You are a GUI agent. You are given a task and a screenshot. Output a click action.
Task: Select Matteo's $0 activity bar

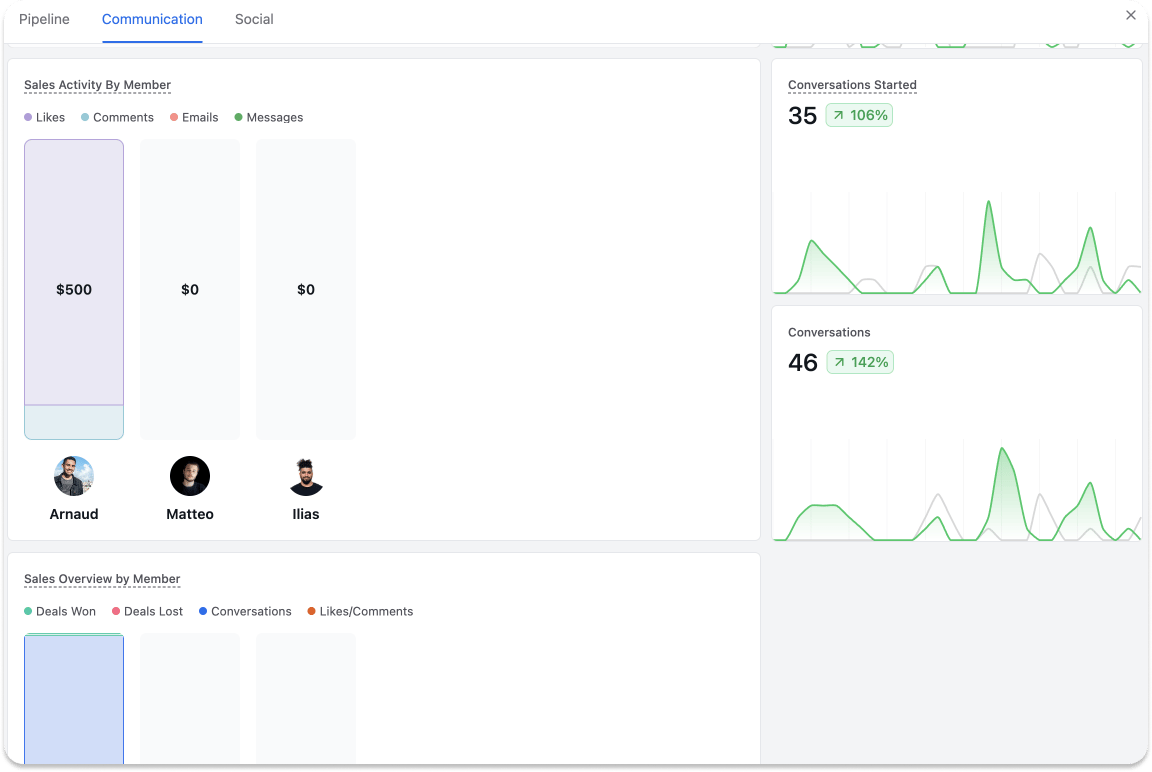point(190,289)
